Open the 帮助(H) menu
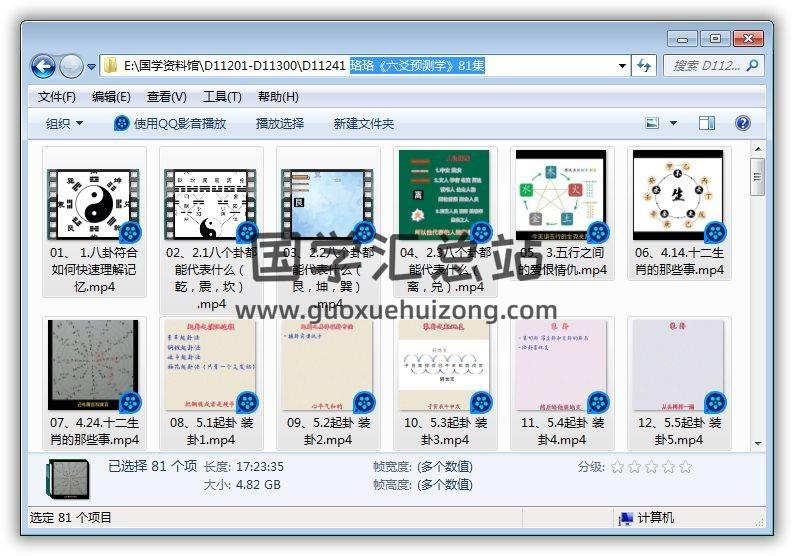Image resolution: width=794 pixels, height=556 pixels. coord(278,97)
